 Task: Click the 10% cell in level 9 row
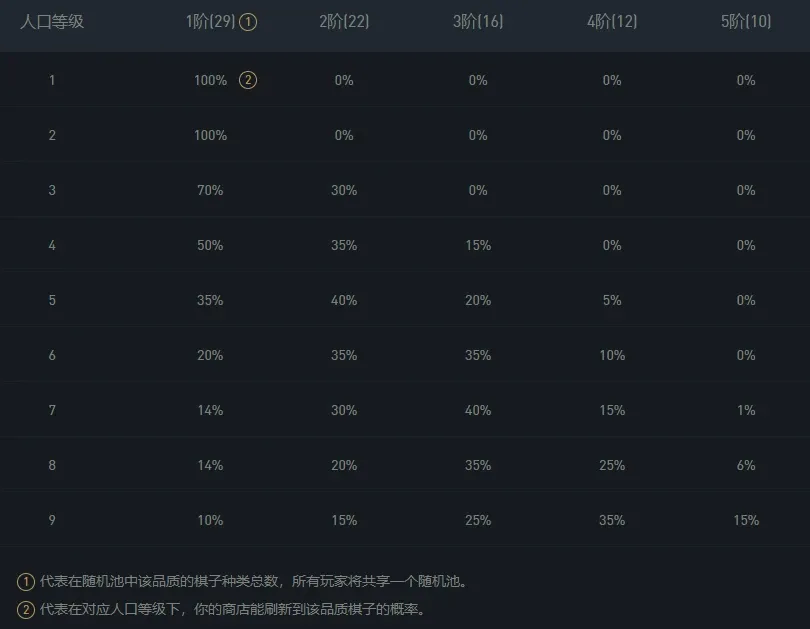210,520
